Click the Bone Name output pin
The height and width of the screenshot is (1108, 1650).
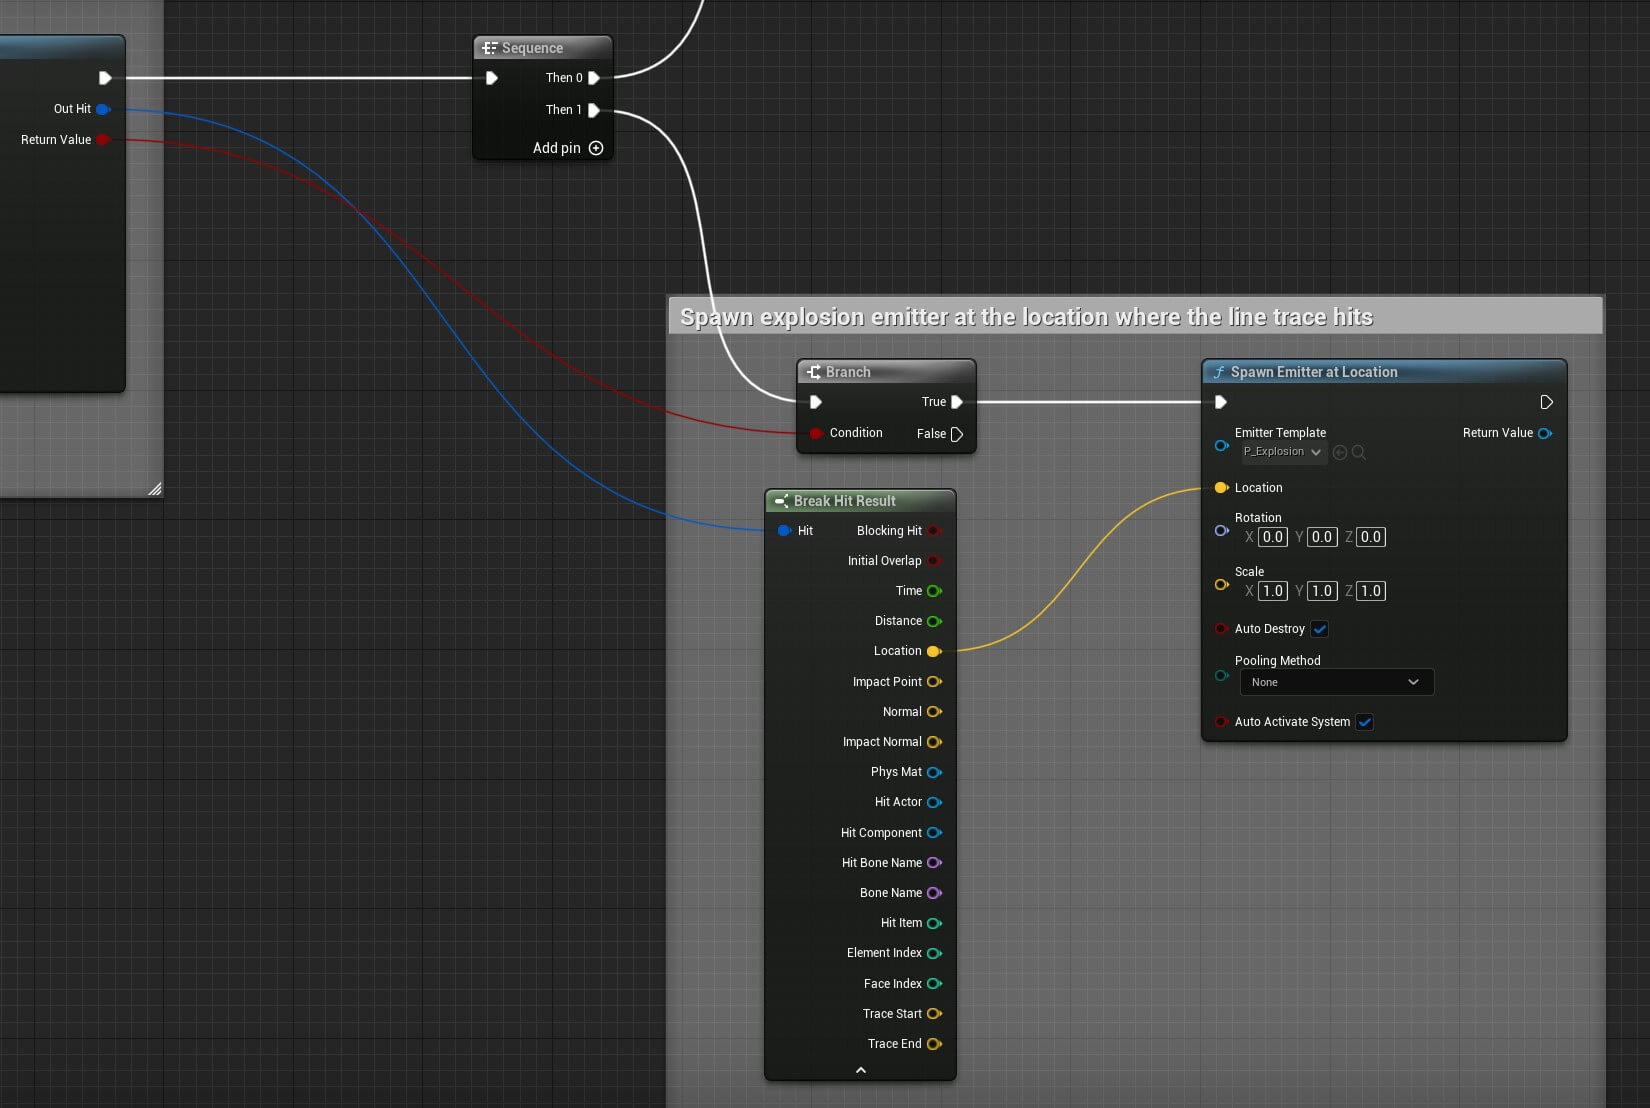click(x=935, y=893)
